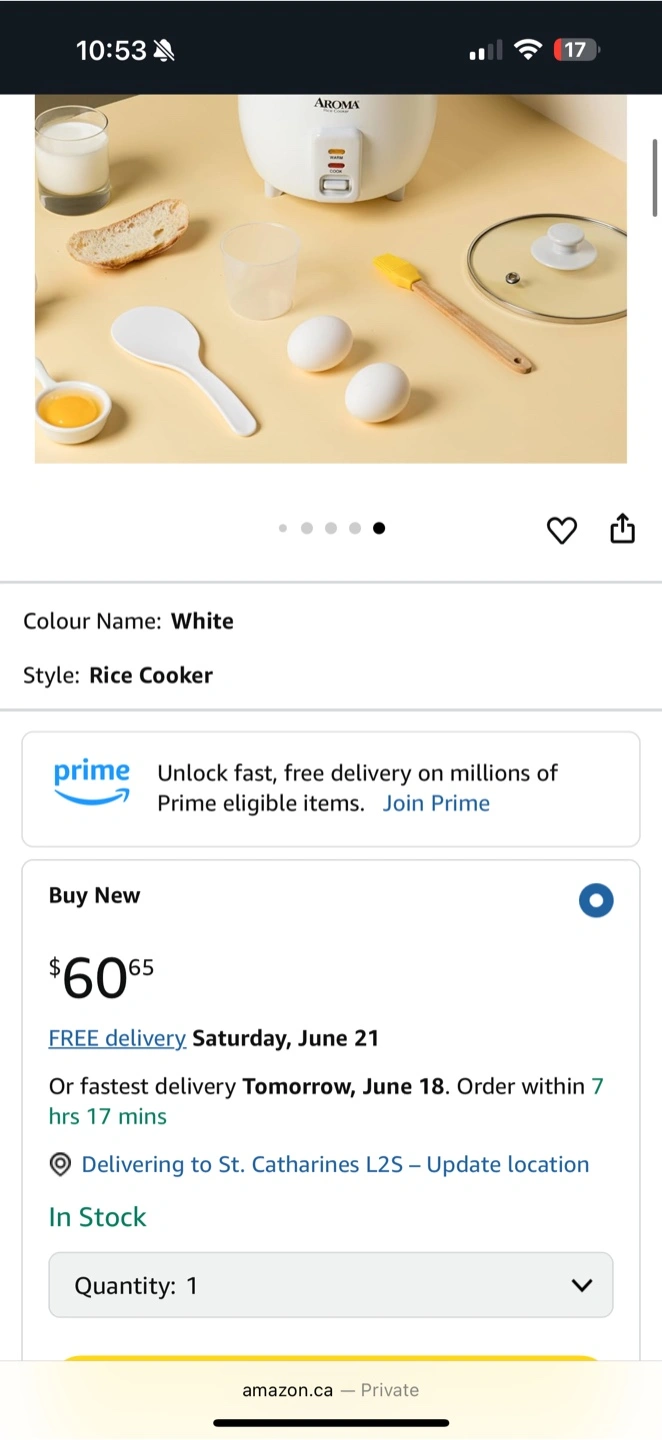Tap the rice cooker product image
The image size is (662, 1440).
pyautogui.click(x=331, y=279)
